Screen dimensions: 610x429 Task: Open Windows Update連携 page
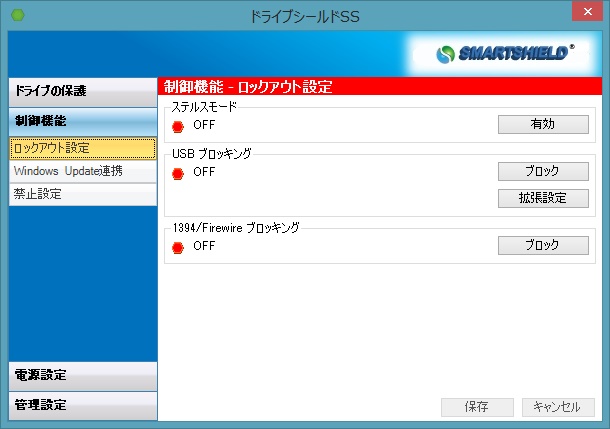pos(82,171)
